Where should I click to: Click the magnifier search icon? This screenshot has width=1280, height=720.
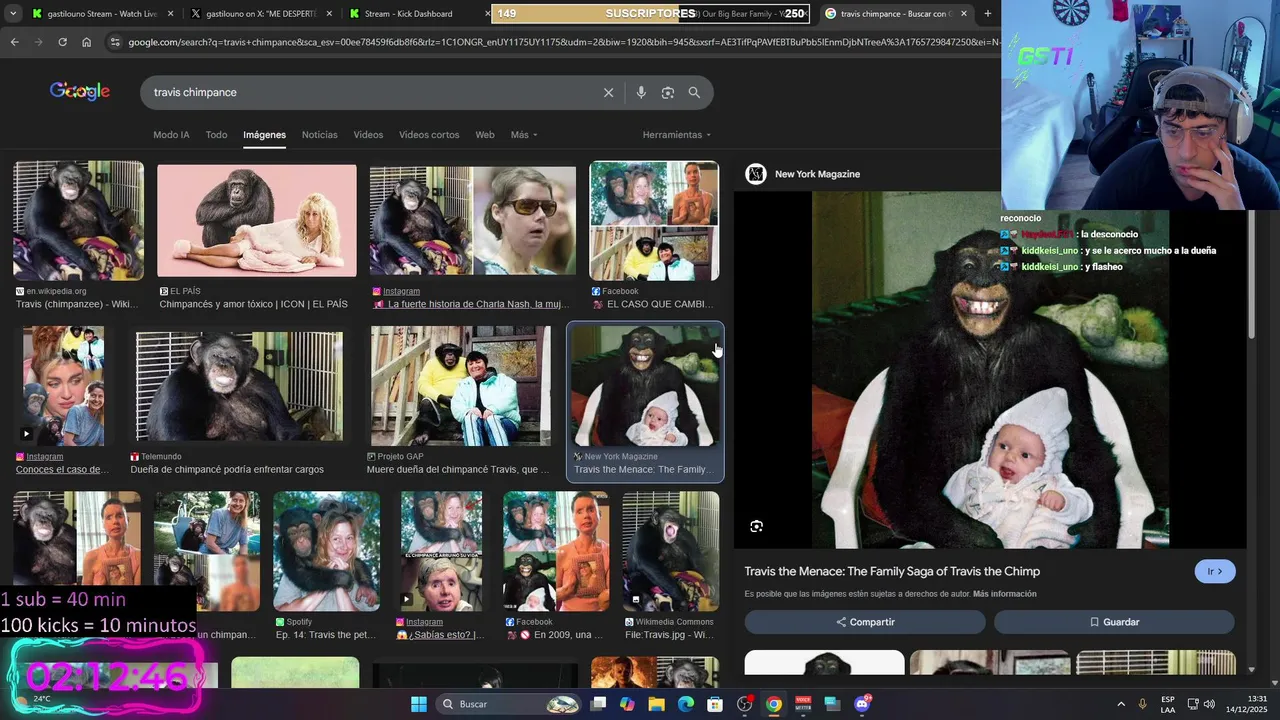tap(694, 92)
